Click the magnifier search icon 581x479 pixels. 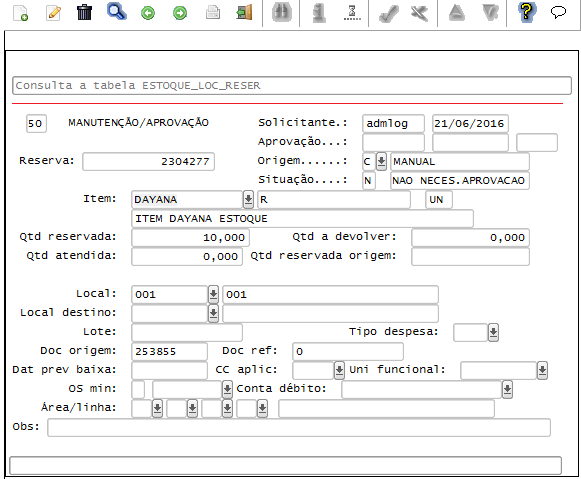point(117,11)
